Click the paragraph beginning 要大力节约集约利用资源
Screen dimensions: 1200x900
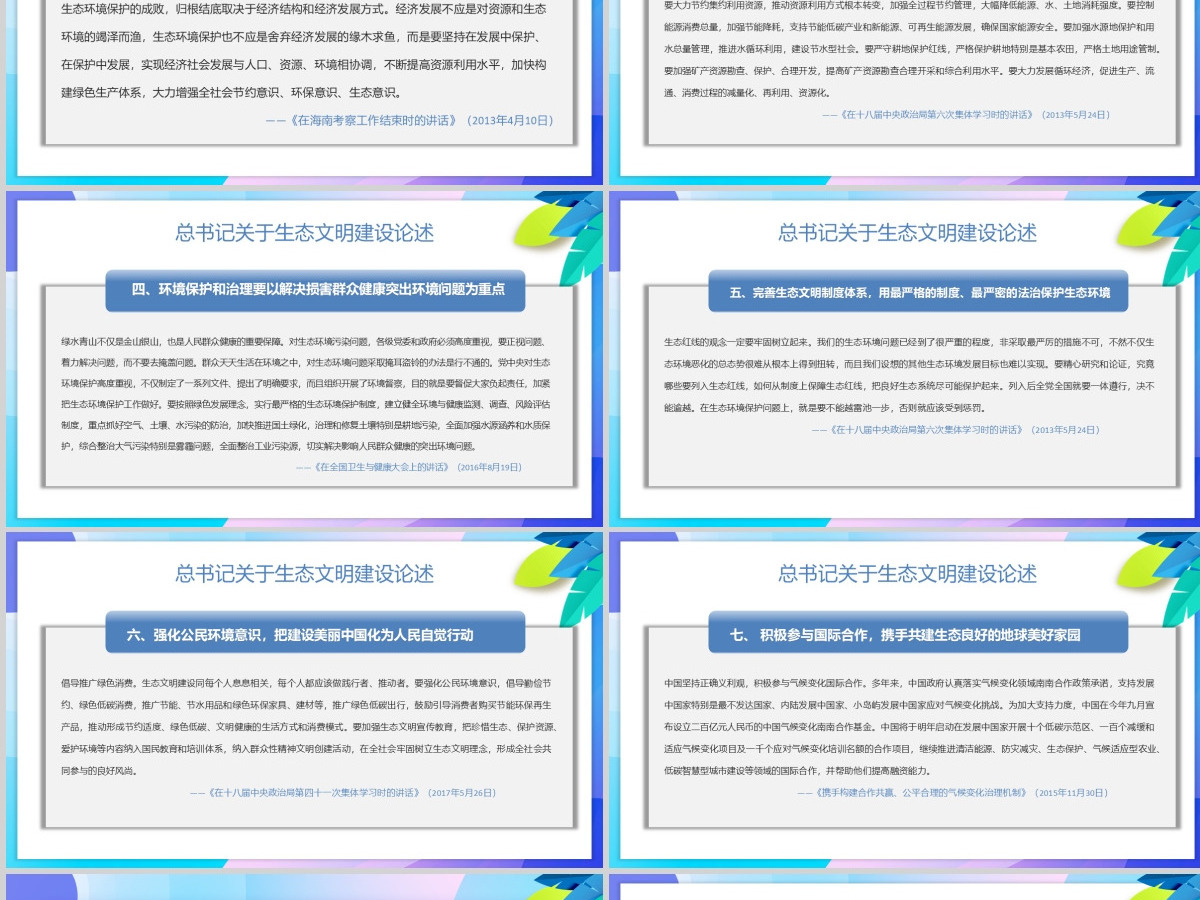point(912,50)
